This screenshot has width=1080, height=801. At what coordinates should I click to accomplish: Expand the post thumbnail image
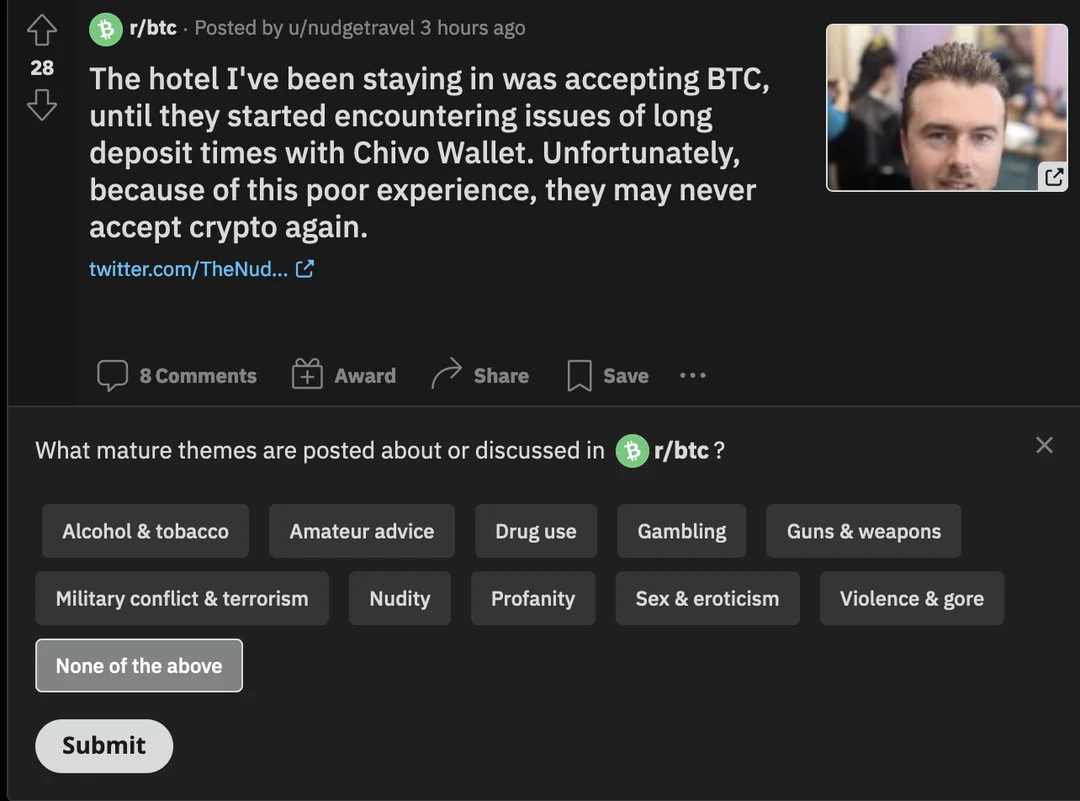coord(1053,177)
